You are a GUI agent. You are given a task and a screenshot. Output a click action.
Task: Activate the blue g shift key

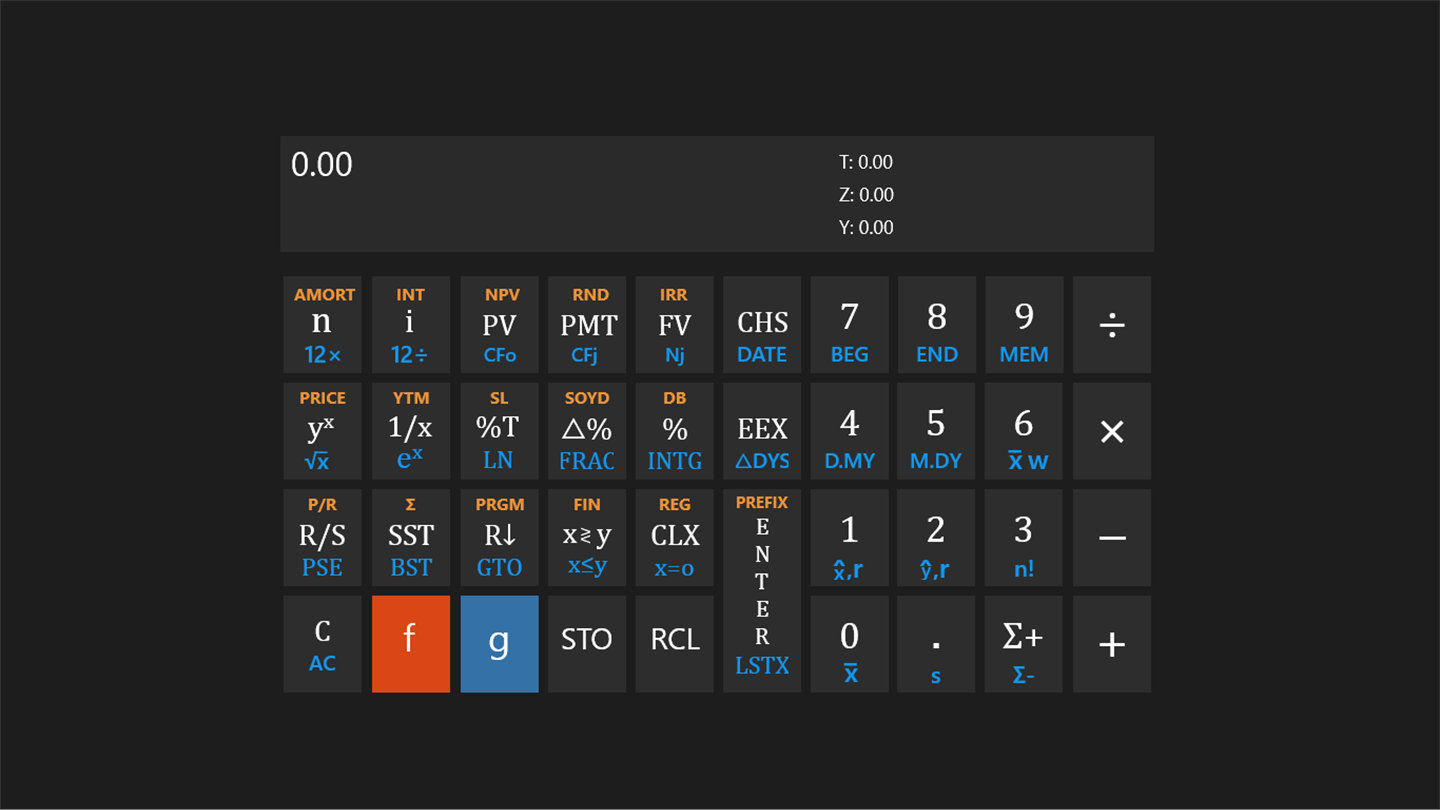[499, 643]
